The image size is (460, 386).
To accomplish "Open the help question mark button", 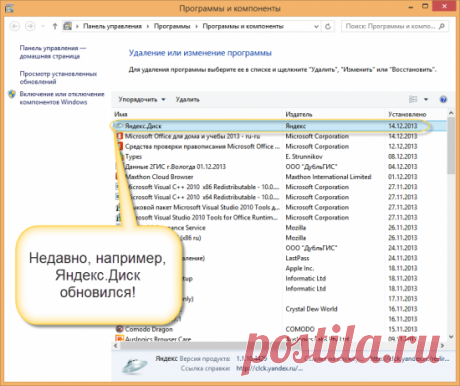I will (443, 99).
